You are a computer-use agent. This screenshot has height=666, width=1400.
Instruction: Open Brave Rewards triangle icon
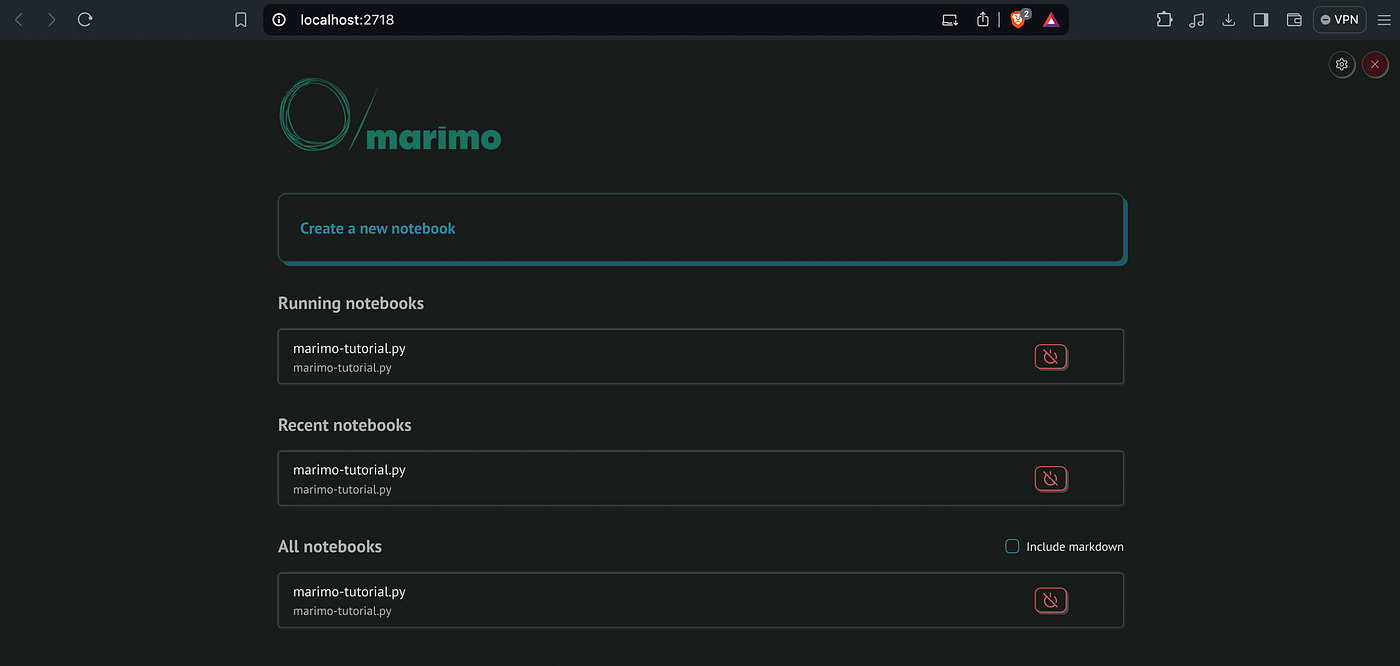pos(1051,19)
